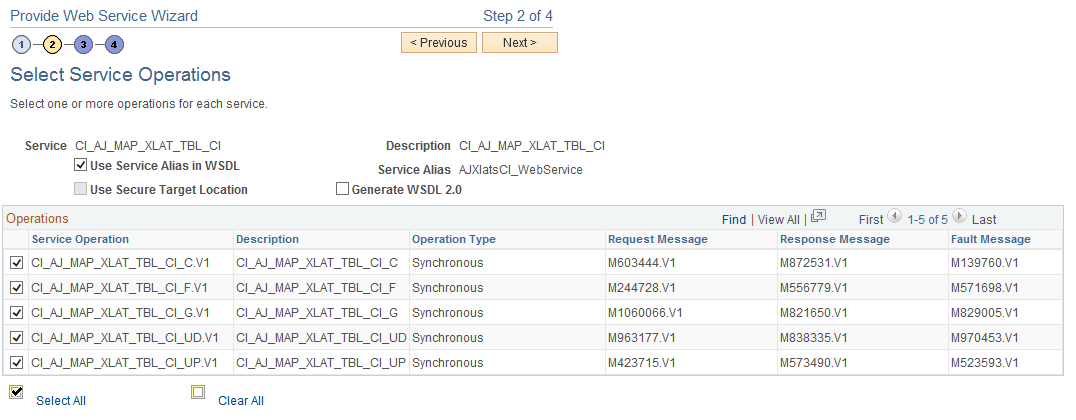Click the open grid in new window icon
The width and height of the screenshot is (1076, 420).
pos(818,217)
